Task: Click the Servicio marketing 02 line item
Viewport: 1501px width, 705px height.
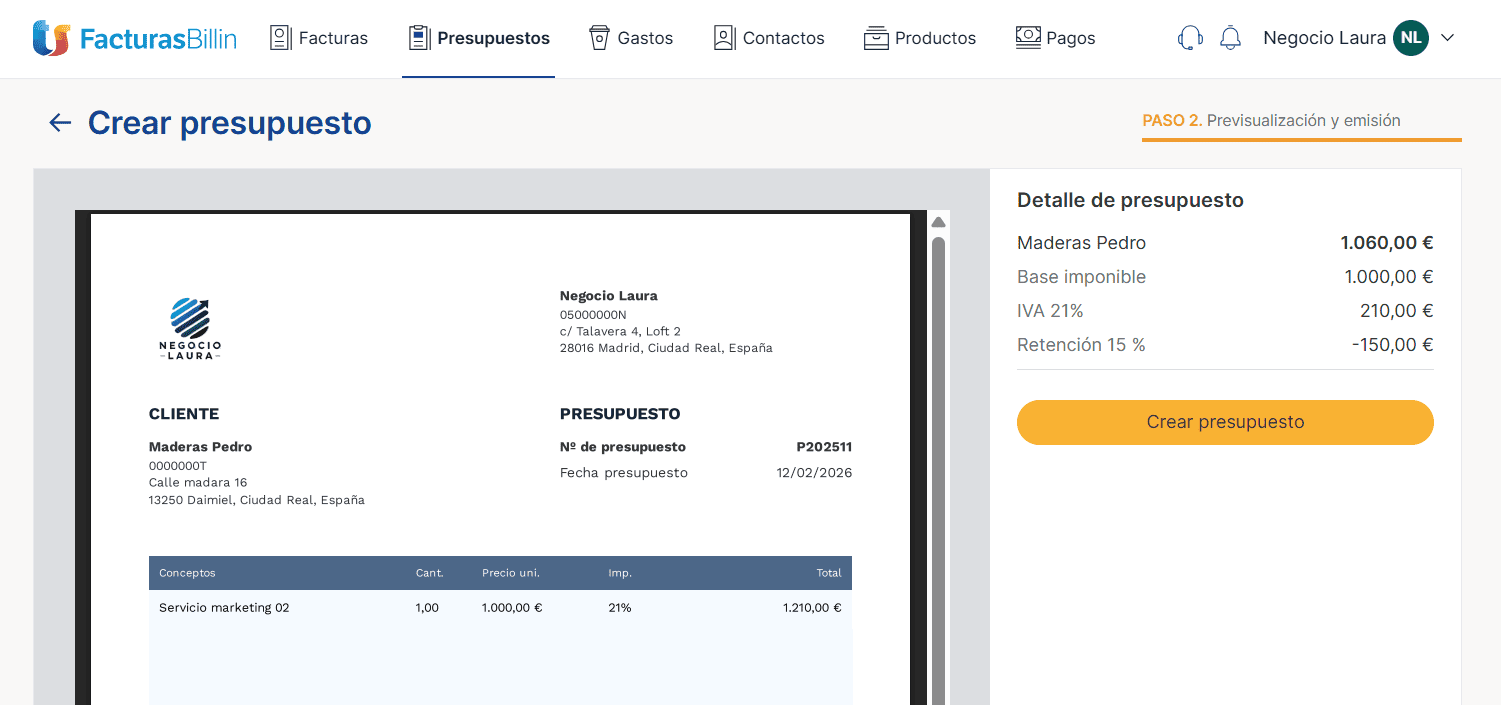Action: pos(224,607)
